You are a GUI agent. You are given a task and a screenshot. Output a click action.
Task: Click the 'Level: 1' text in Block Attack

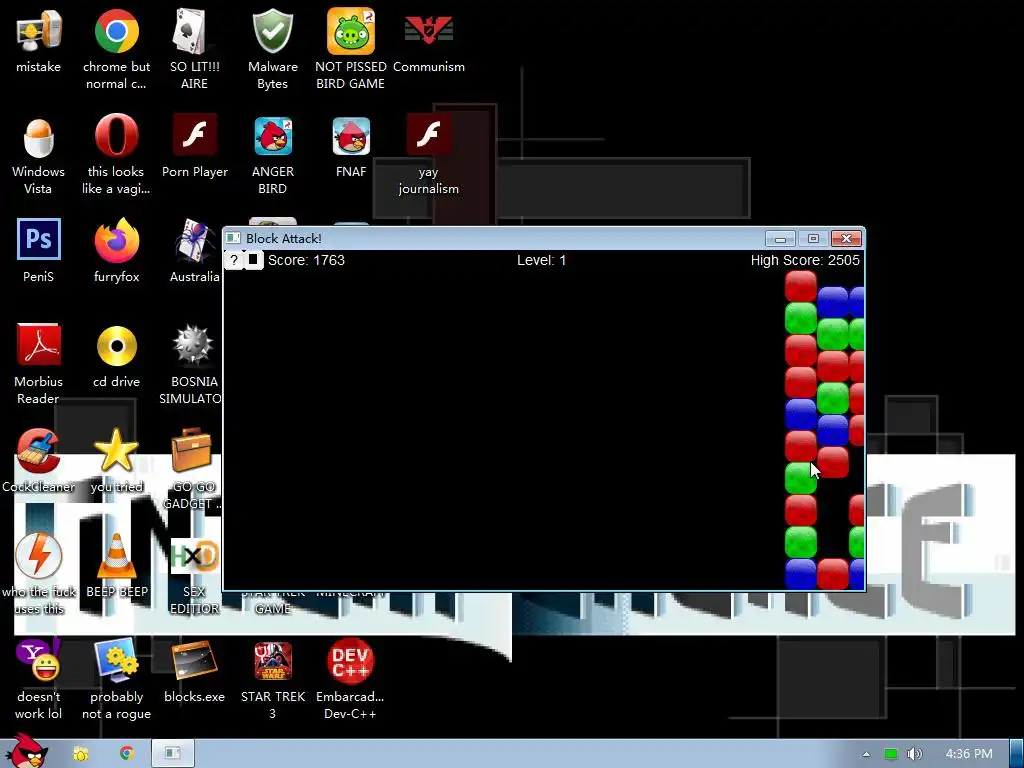(x=541, y=260)
